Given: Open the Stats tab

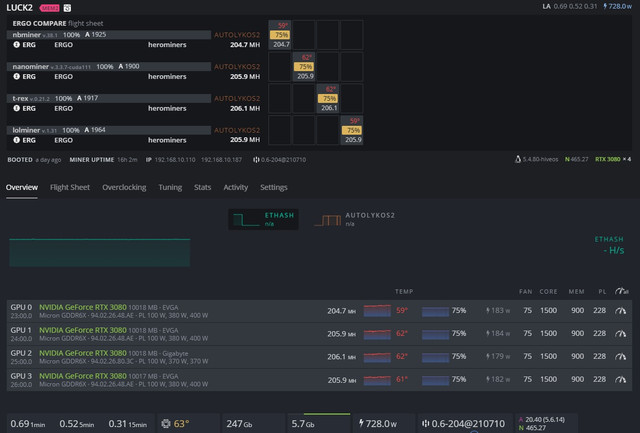Looking at the screenshot, I should click(x=202, y=187).
